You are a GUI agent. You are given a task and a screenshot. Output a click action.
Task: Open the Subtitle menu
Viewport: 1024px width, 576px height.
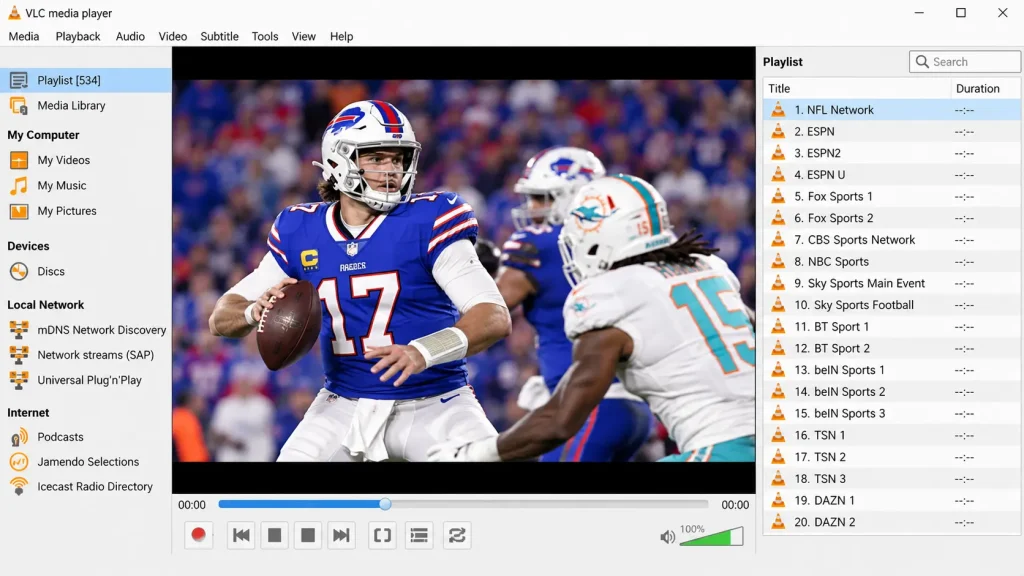click(x=219, y=37)
